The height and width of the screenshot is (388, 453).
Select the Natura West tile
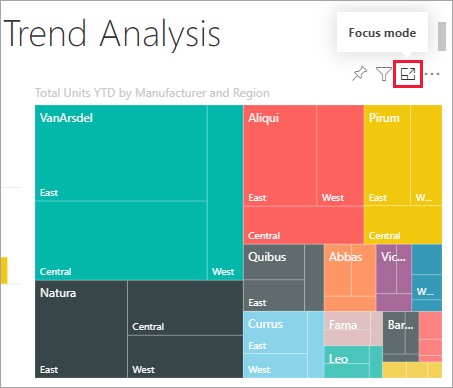pos(185,357)
